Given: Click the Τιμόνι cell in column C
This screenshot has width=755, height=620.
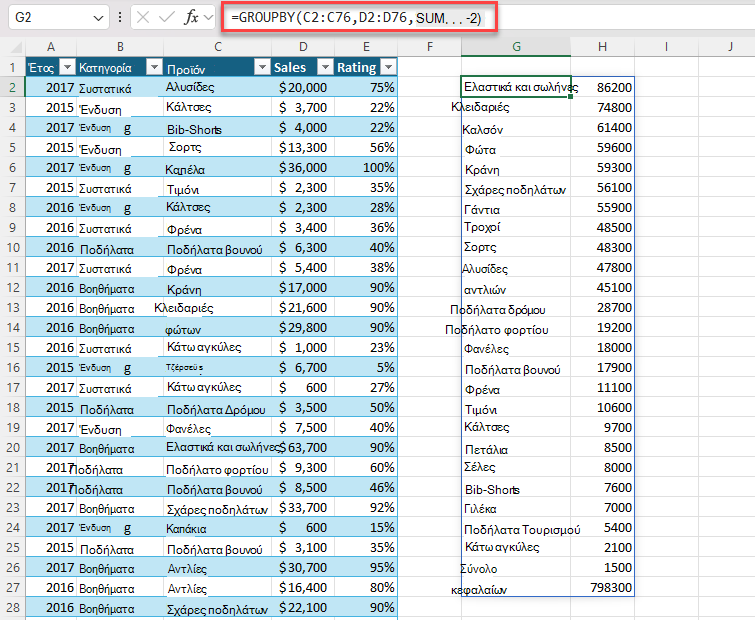Looking at the screenshot, I should [x=218, y=187].
